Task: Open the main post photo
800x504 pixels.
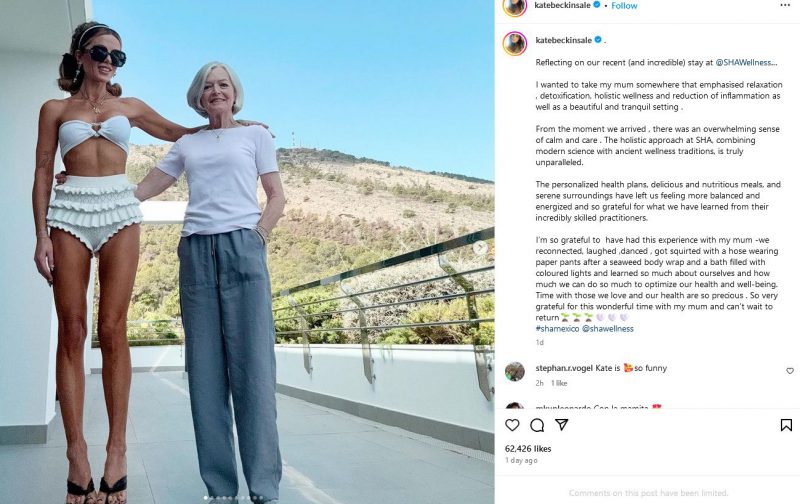Action: [247, 252]
